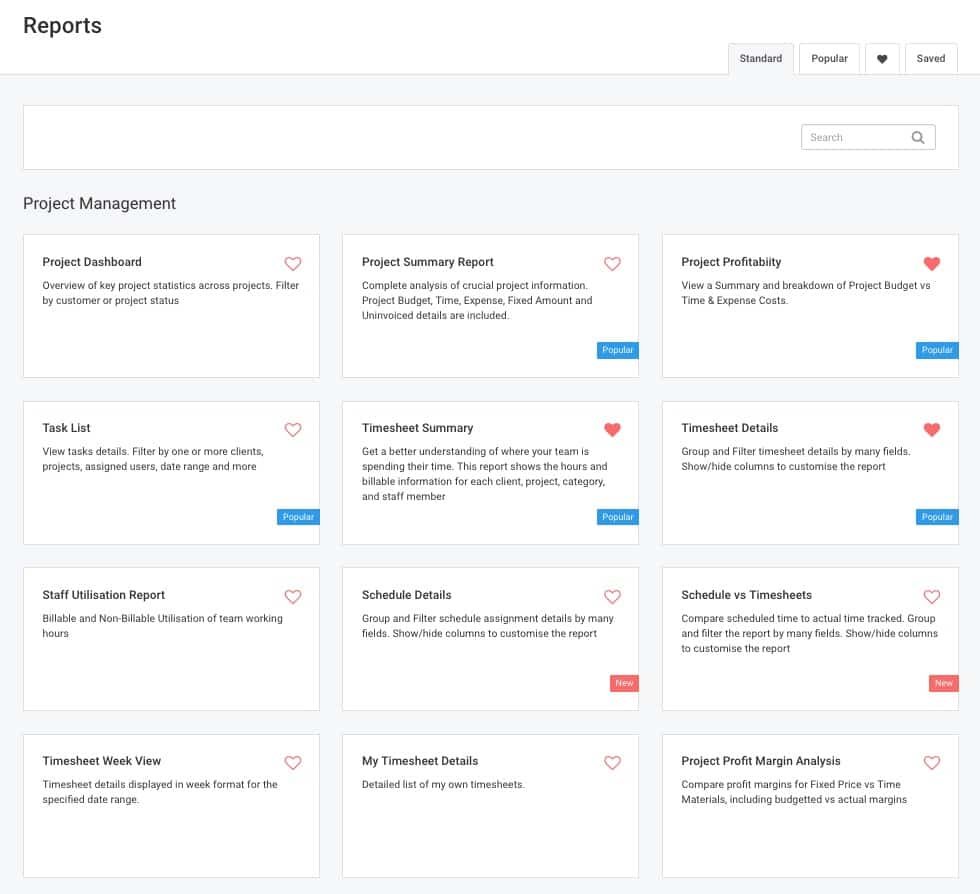Favorite the Project Dashboard report
This screenshot has width=980, height=894.
(x=293, y=264)
